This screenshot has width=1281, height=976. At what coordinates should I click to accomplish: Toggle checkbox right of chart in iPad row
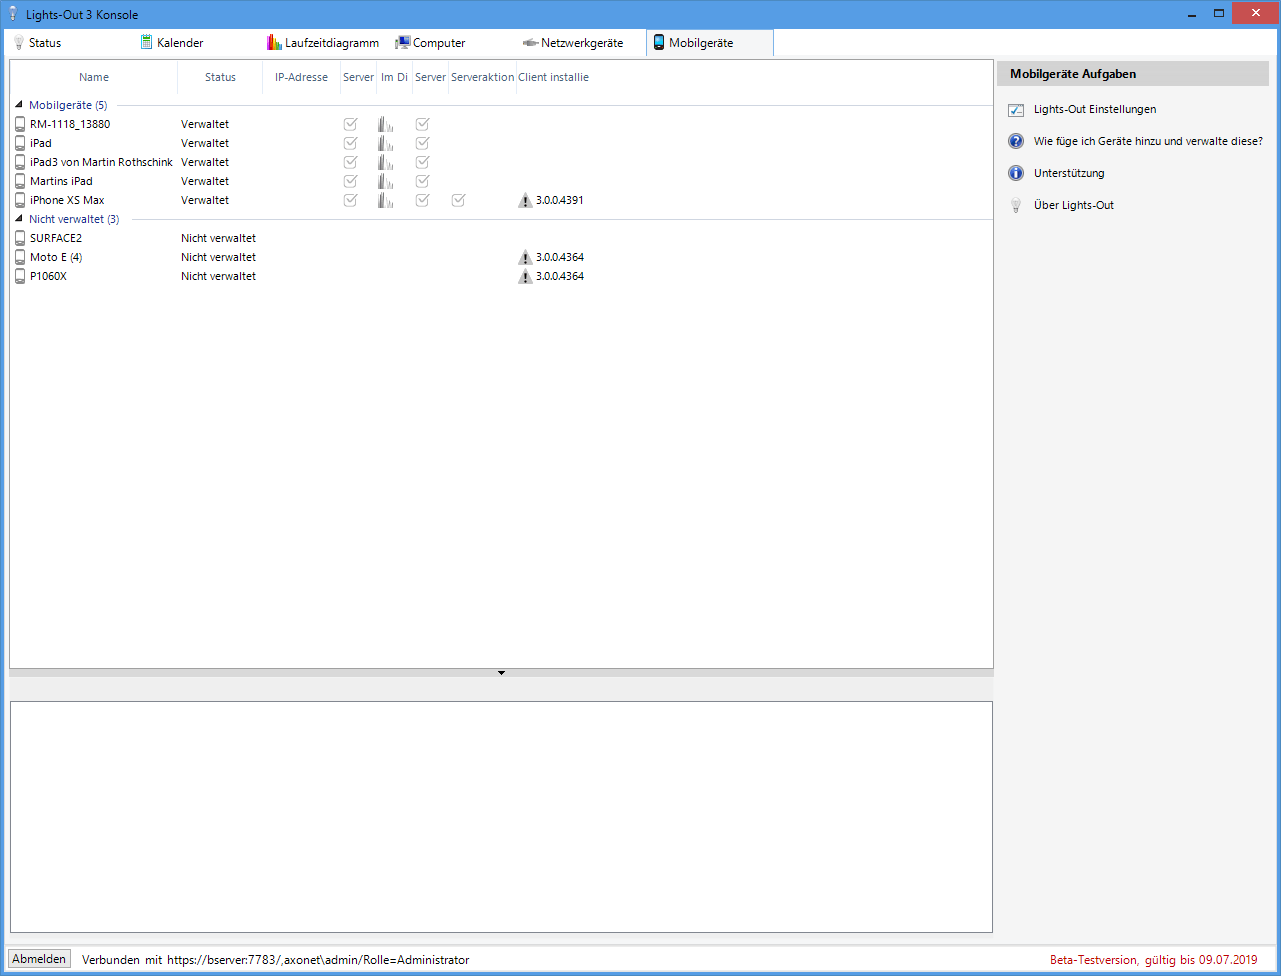[x=422, y=143]
